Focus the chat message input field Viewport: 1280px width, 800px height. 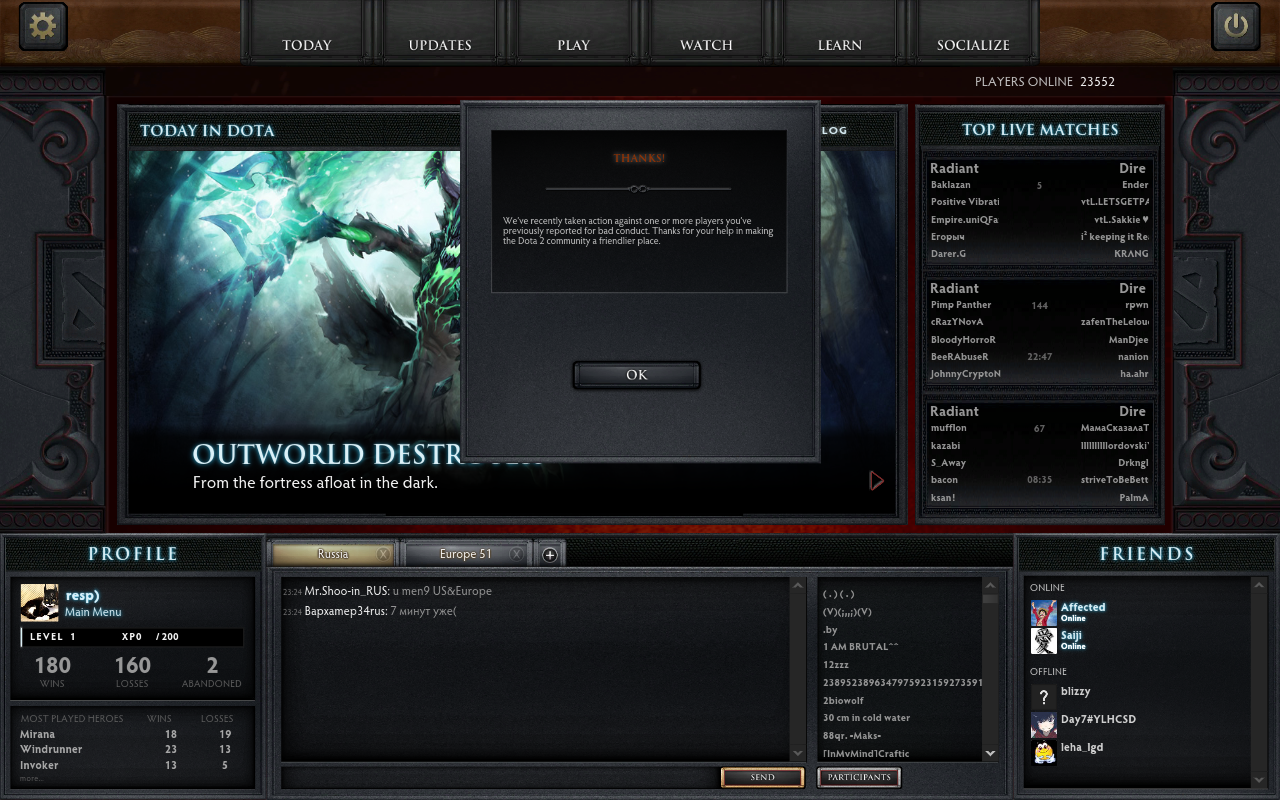coord(499,777)
